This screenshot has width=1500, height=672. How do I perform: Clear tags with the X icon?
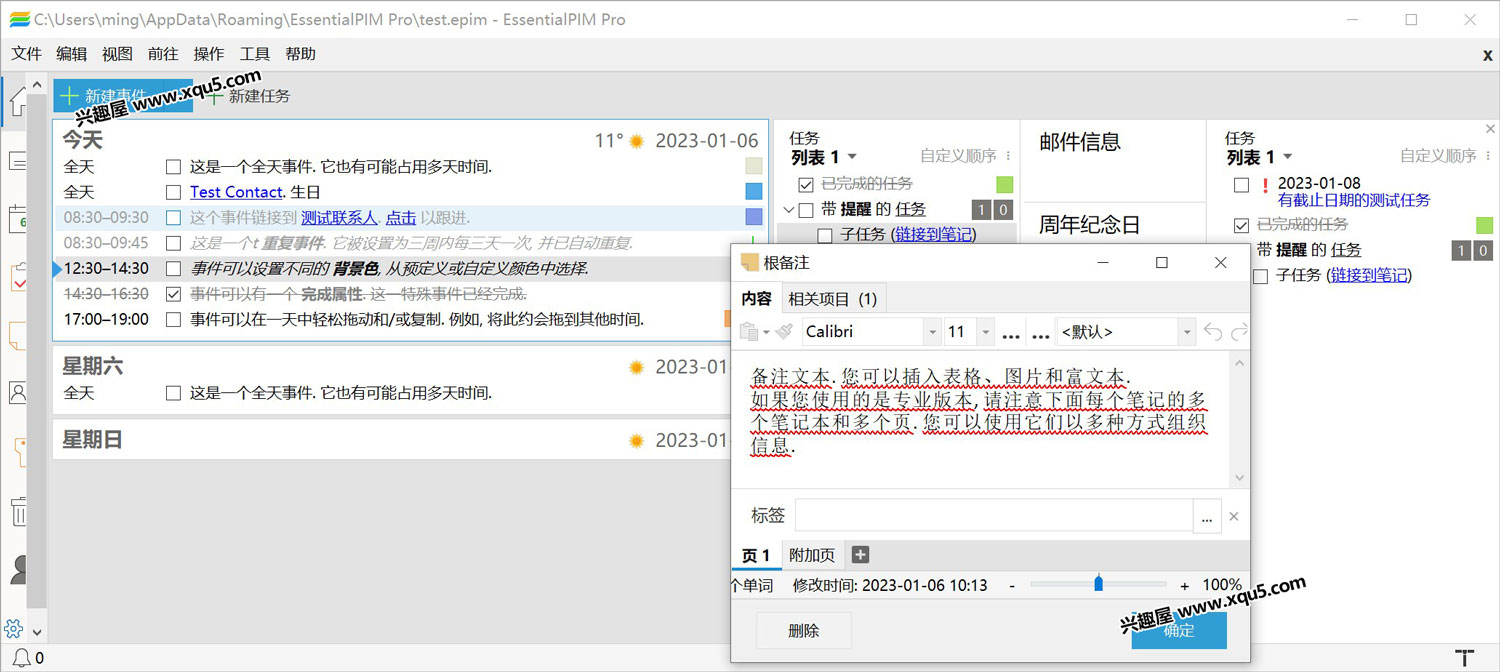tap(1234, 517)
